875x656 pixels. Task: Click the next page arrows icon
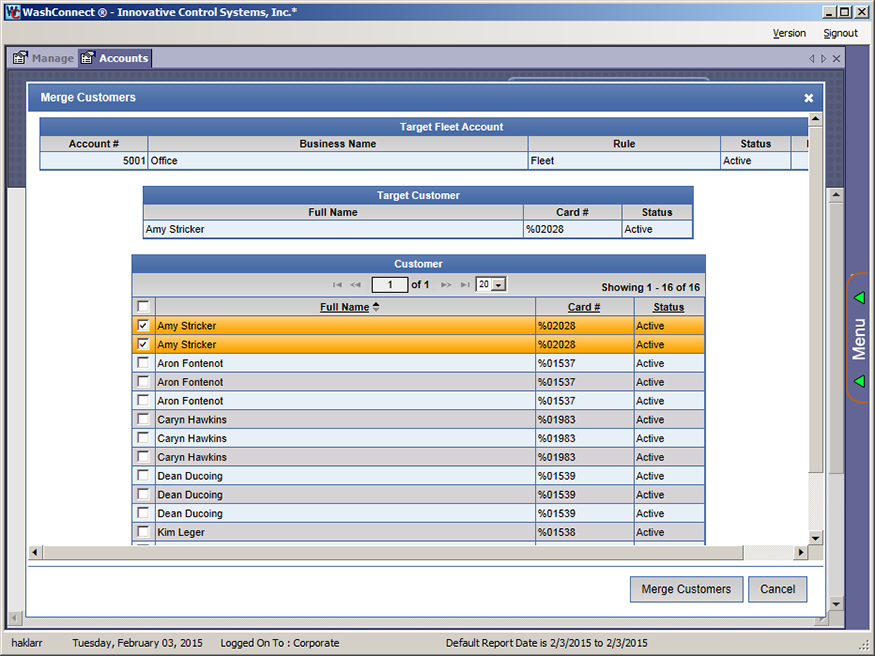(446, 285)
